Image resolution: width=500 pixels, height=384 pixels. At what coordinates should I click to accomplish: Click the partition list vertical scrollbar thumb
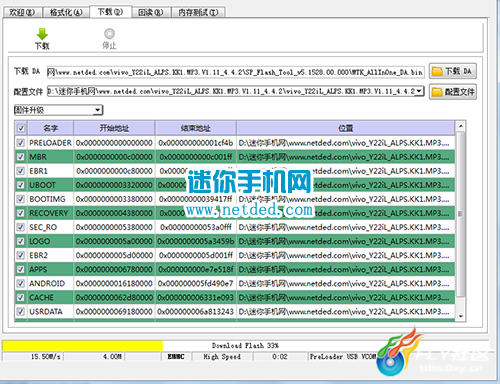click(x=460, y=214)
